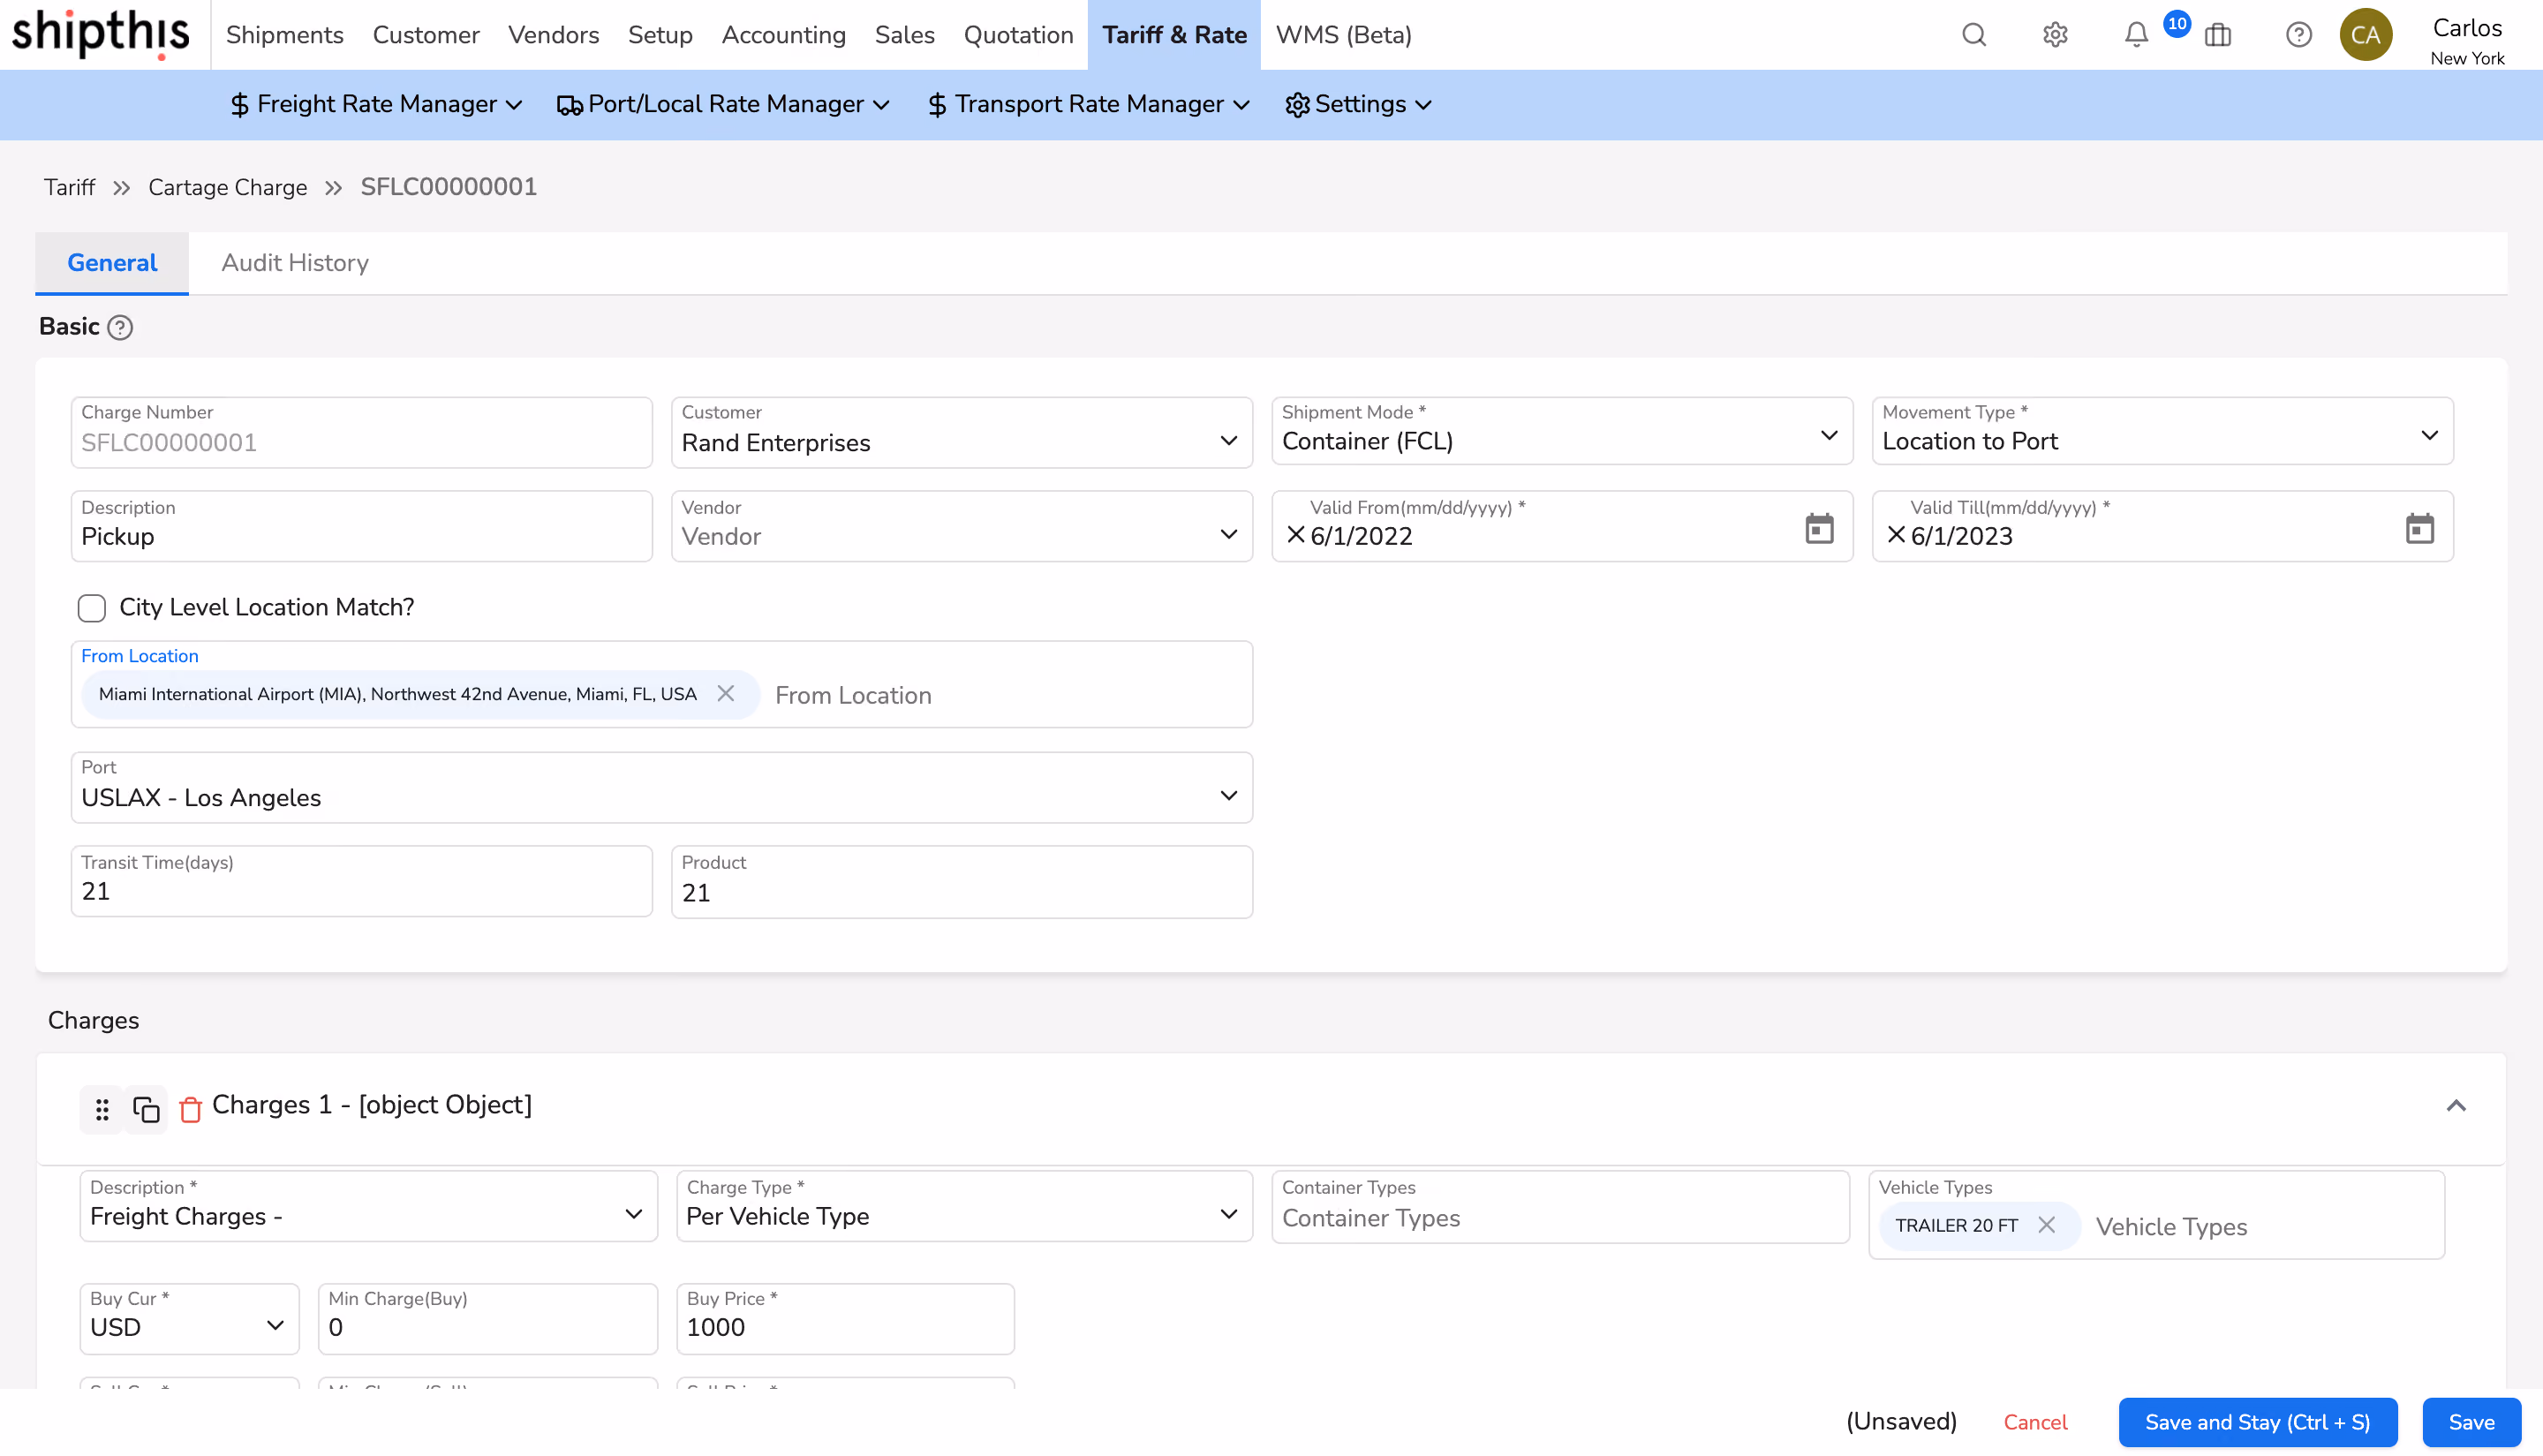The image size is (2543, 1456).
Task: Open the search icon in header
Action: pos(1974,35)
